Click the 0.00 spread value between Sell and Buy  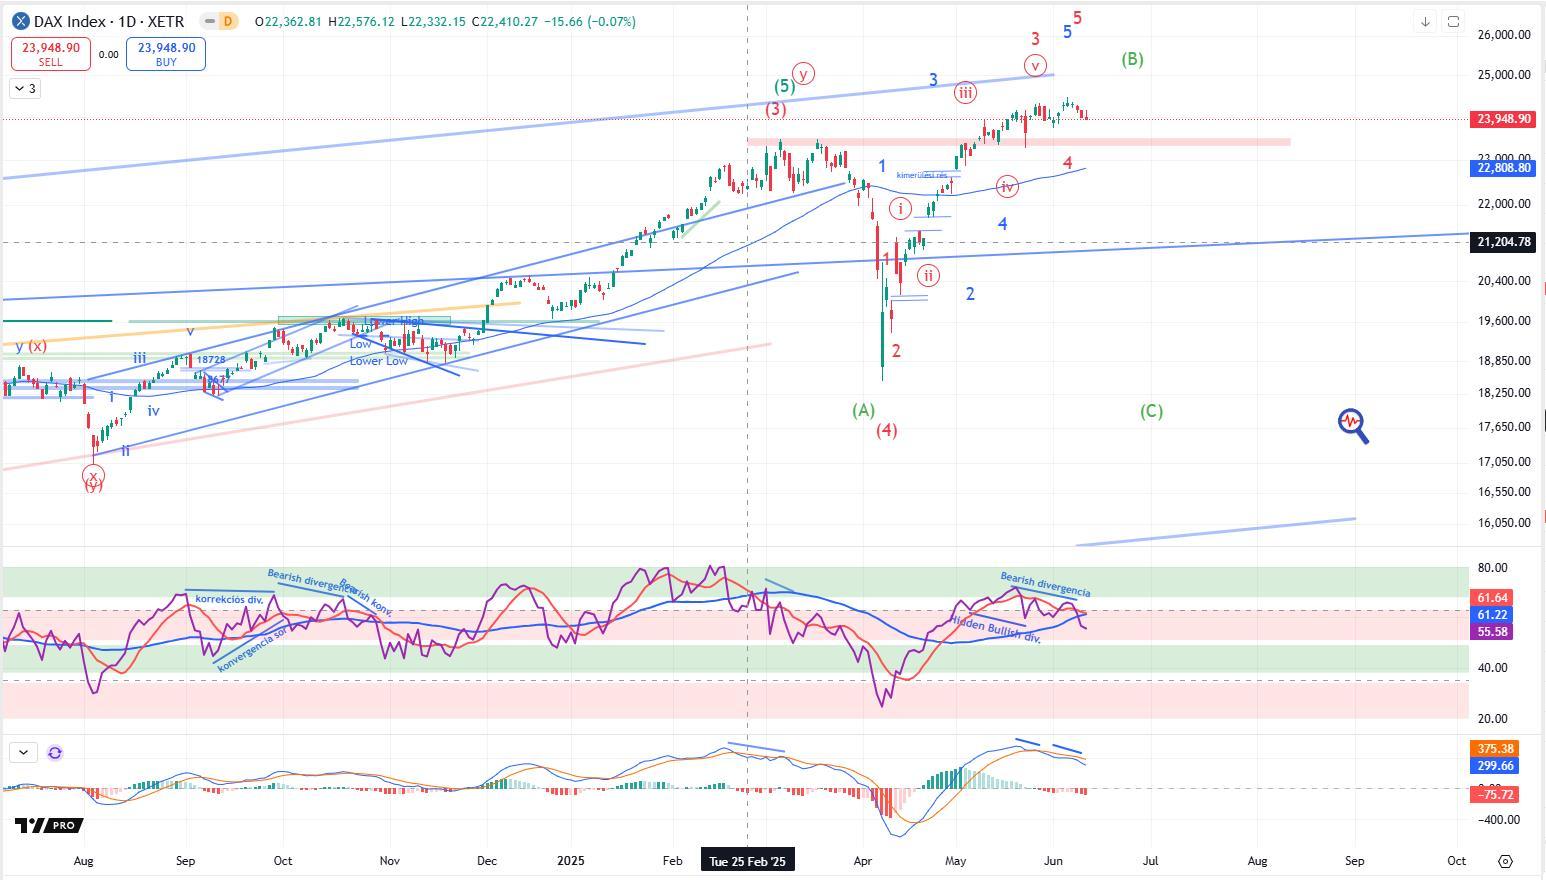tap(108, 55)
